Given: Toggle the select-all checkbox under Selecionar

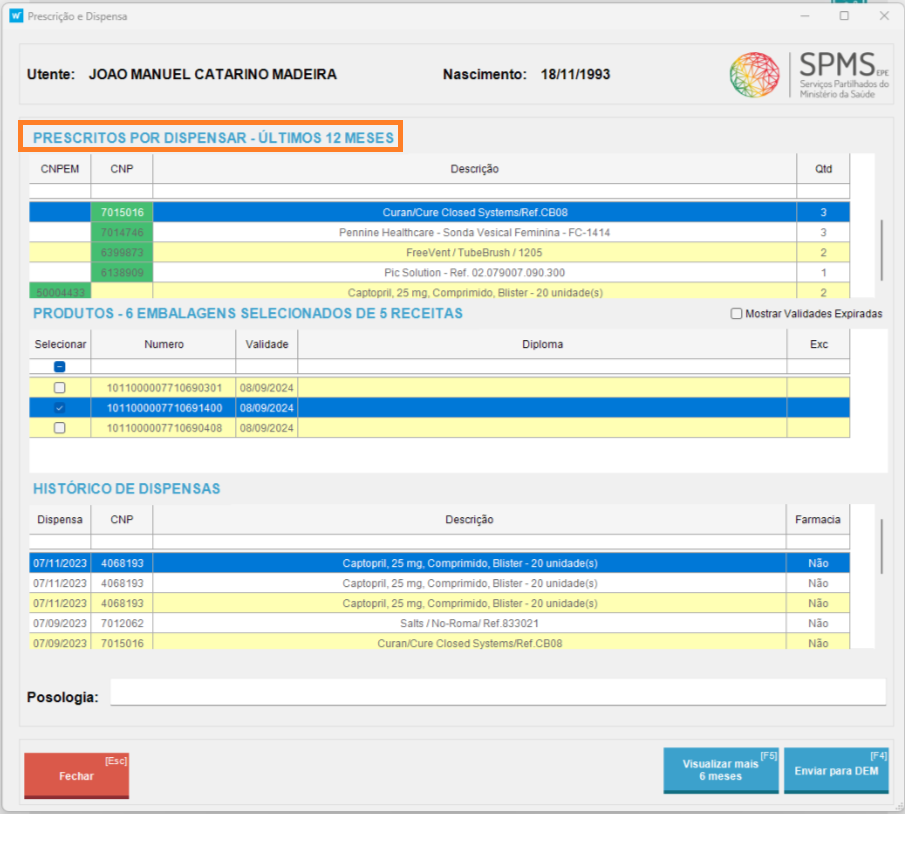Looking at the screenshot, I should 59,367.
